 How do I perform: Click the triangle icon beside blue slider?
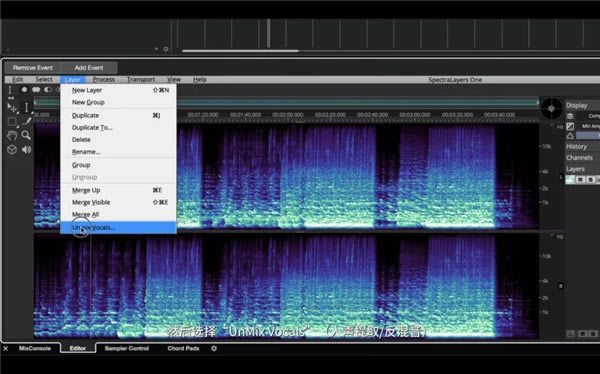coord(570,136)
